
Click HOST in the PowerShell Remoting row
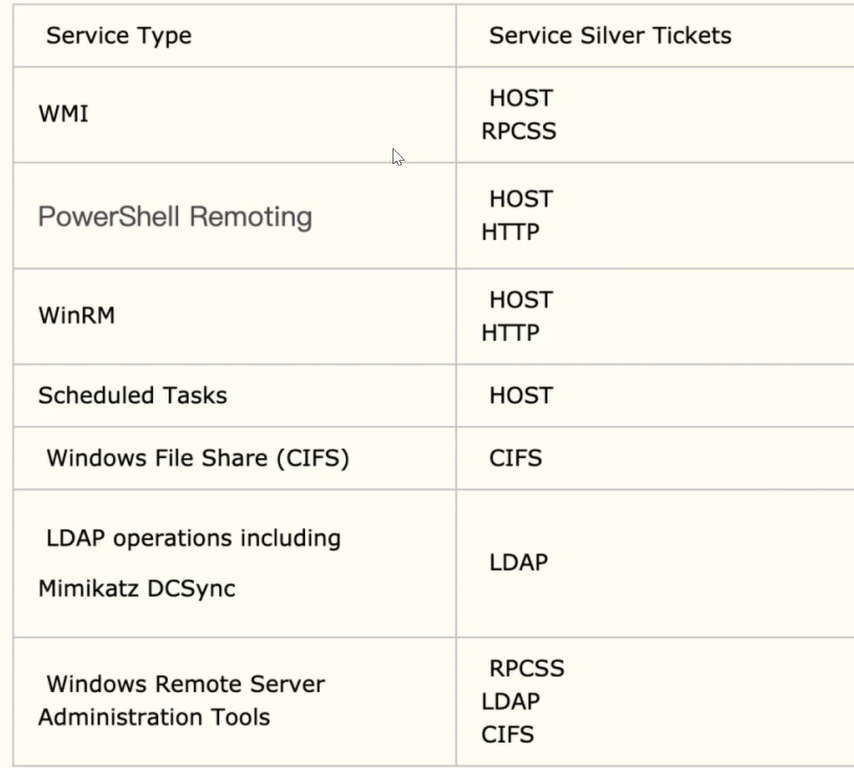point(520,199)
